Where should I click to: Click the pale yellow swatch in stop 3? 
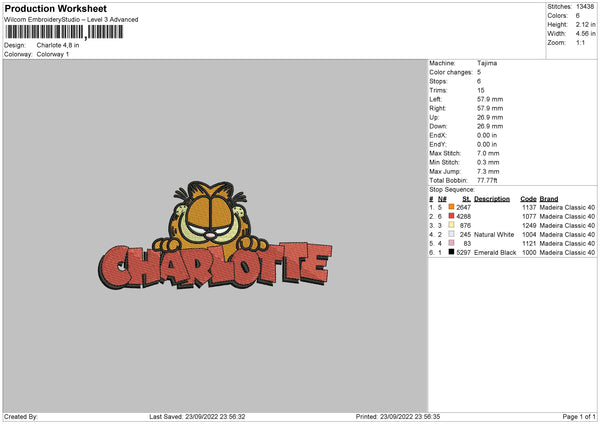coord(451,225)
